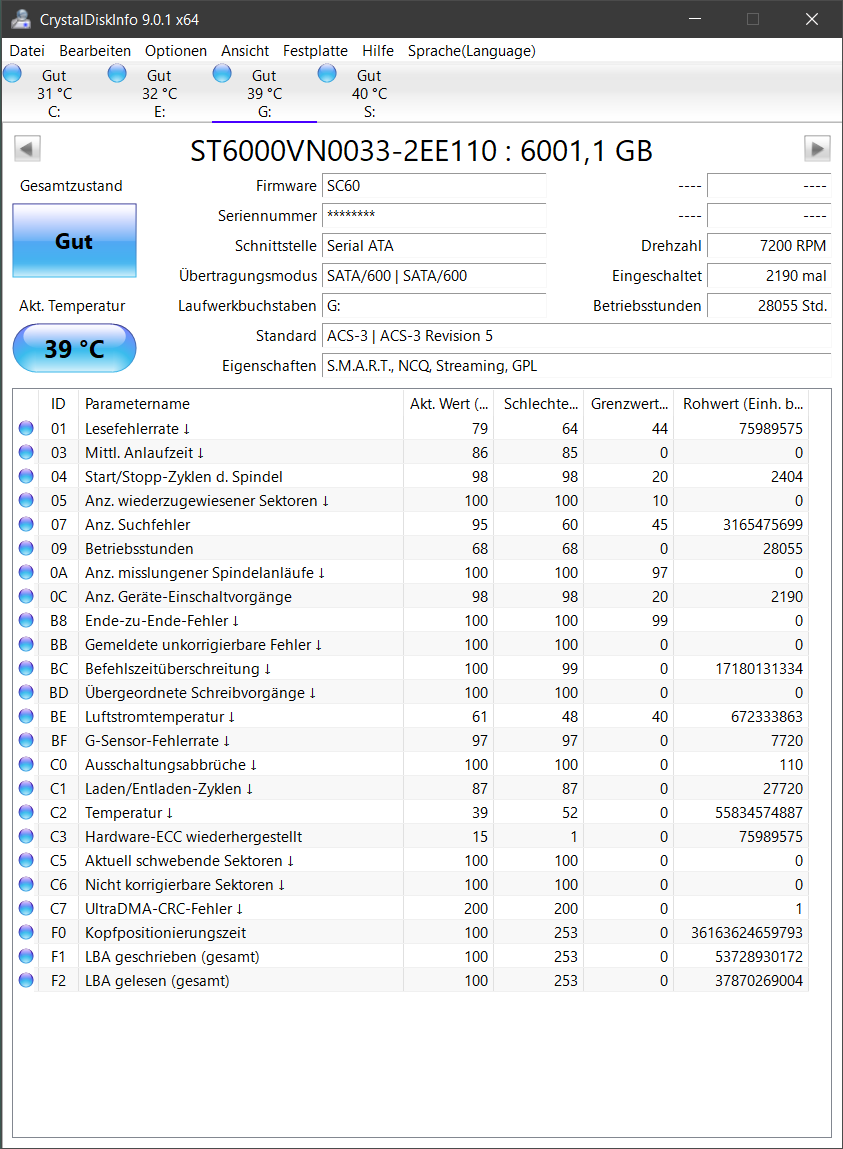Click status icon for Luftstromtemperatur row
Screen dimensions: 843x1149
[x=26, y=717]
